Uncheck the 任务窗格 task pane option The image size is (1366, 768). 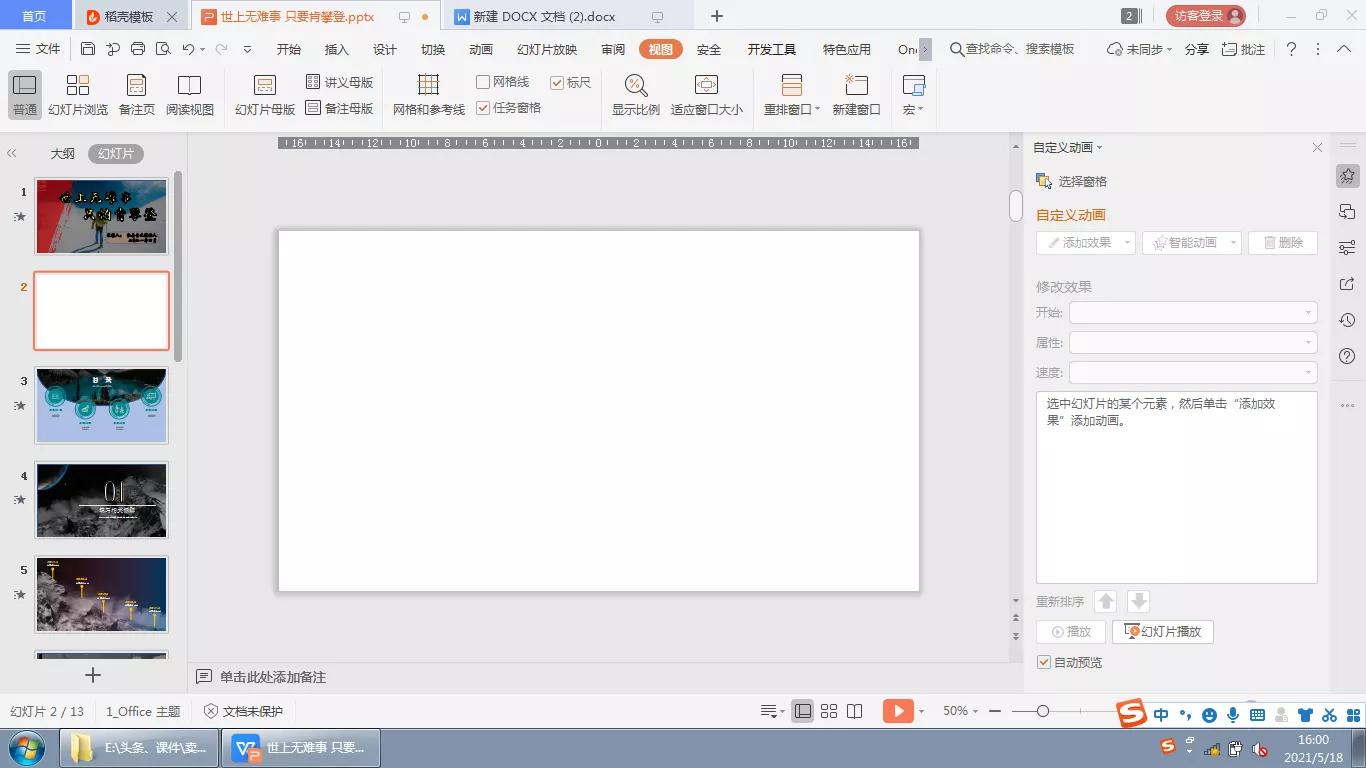point(483,107)
